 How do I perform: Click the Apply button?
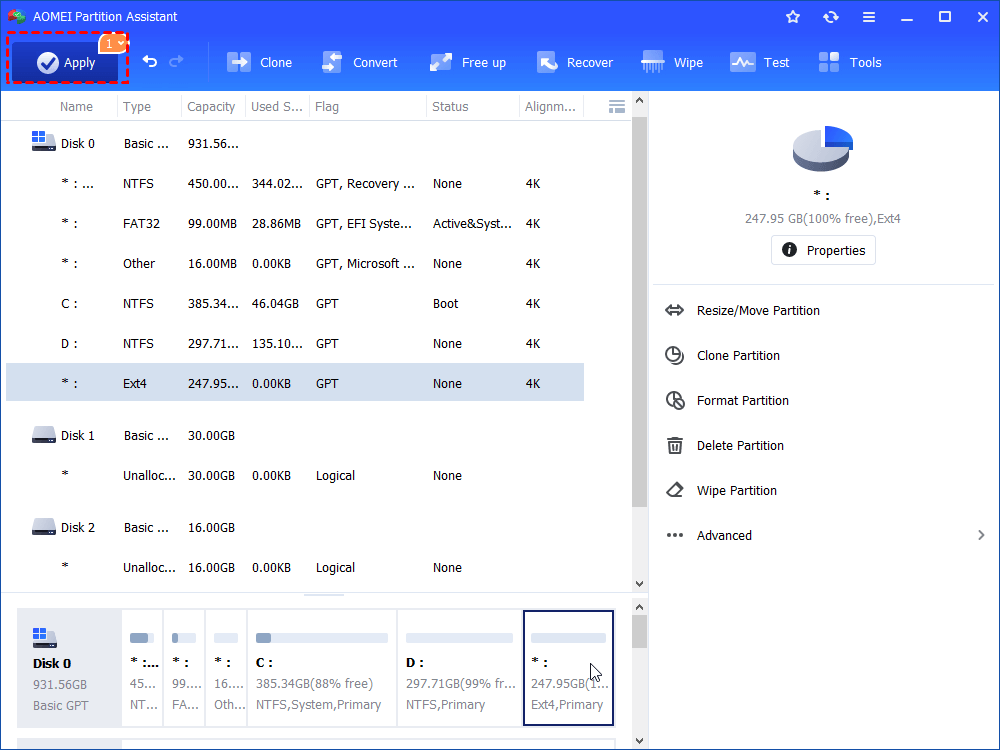pos(65,62)
